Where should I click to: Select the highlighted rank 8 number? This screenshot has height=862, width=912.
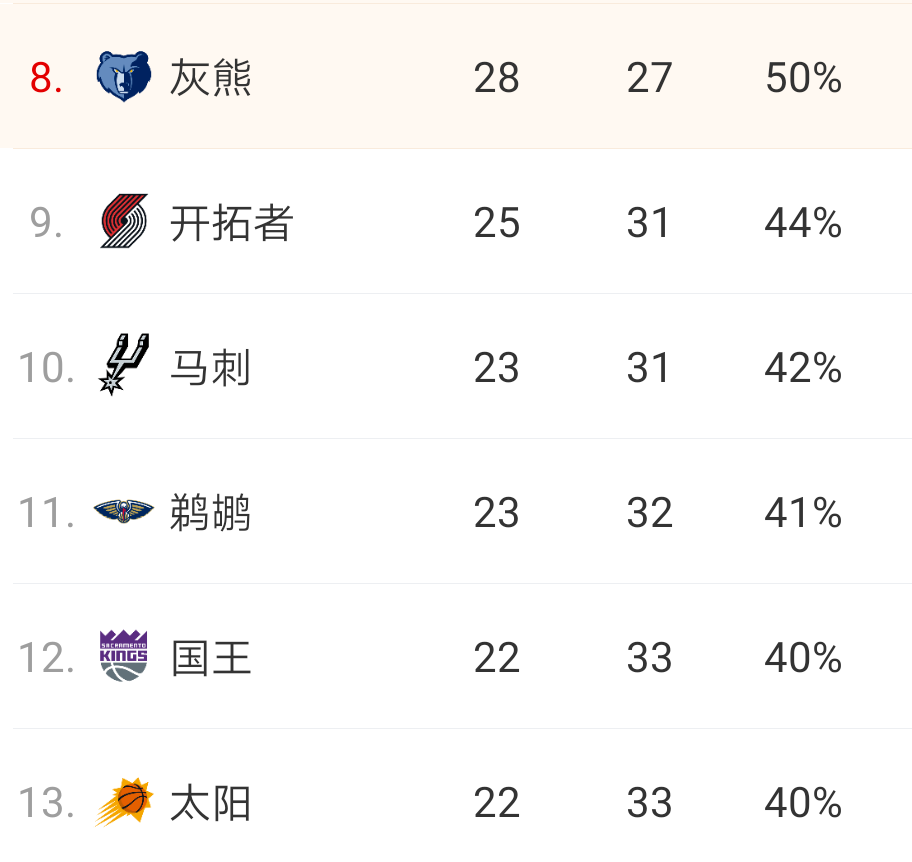(x=46, y=77)
